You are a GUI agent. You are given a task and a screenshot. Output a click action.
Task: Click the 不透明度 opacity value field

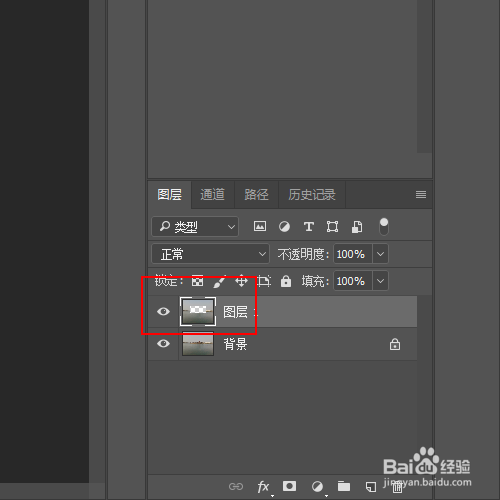coord(353,254)
